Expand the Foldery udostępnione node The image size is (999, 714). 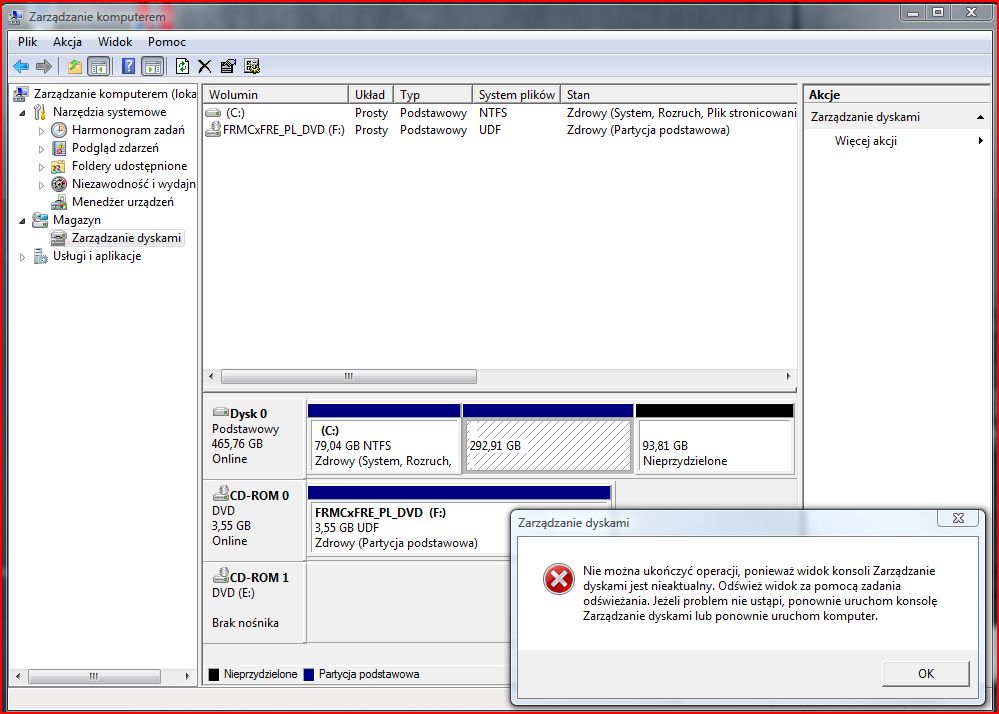[41, 167]
